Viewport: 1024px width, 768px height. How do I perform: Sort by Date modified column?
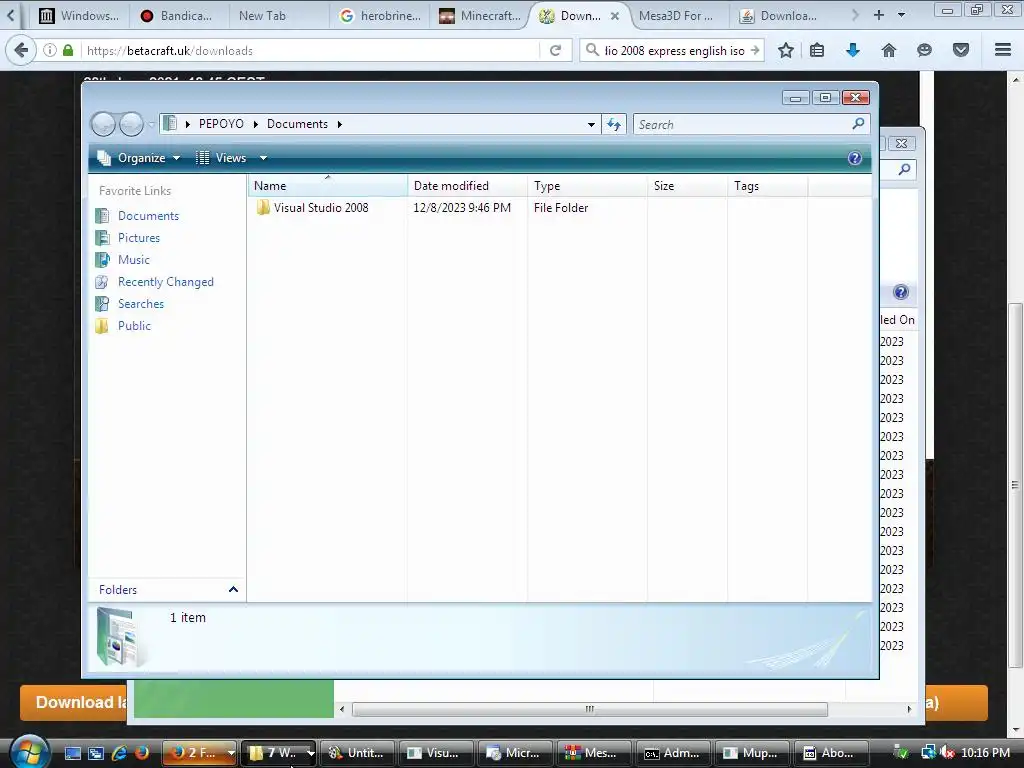467,186
